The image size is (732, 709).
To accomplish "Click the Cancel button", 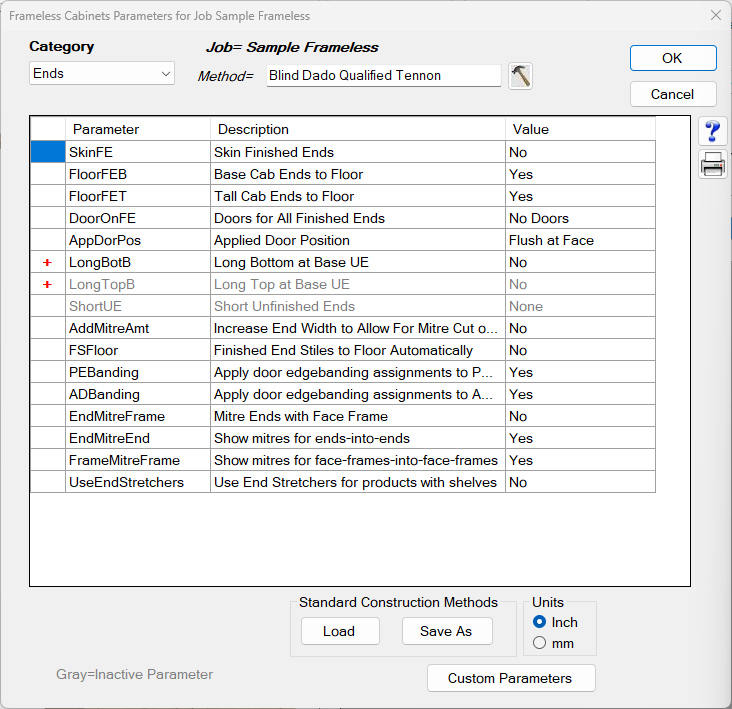I will tap(672, 94).
